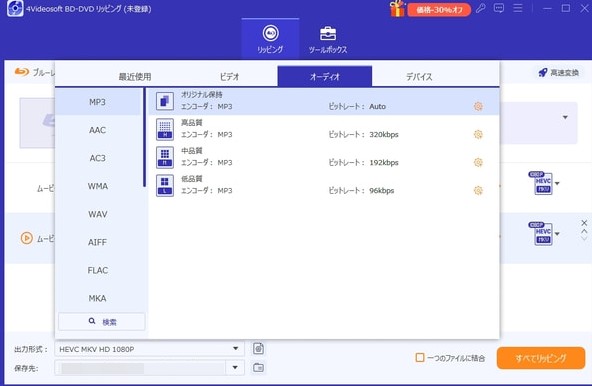The height and width of the screenshot is (386, 592).
Task: Click the format sidebar scrollbar
Action: click(x=144, y=137)
